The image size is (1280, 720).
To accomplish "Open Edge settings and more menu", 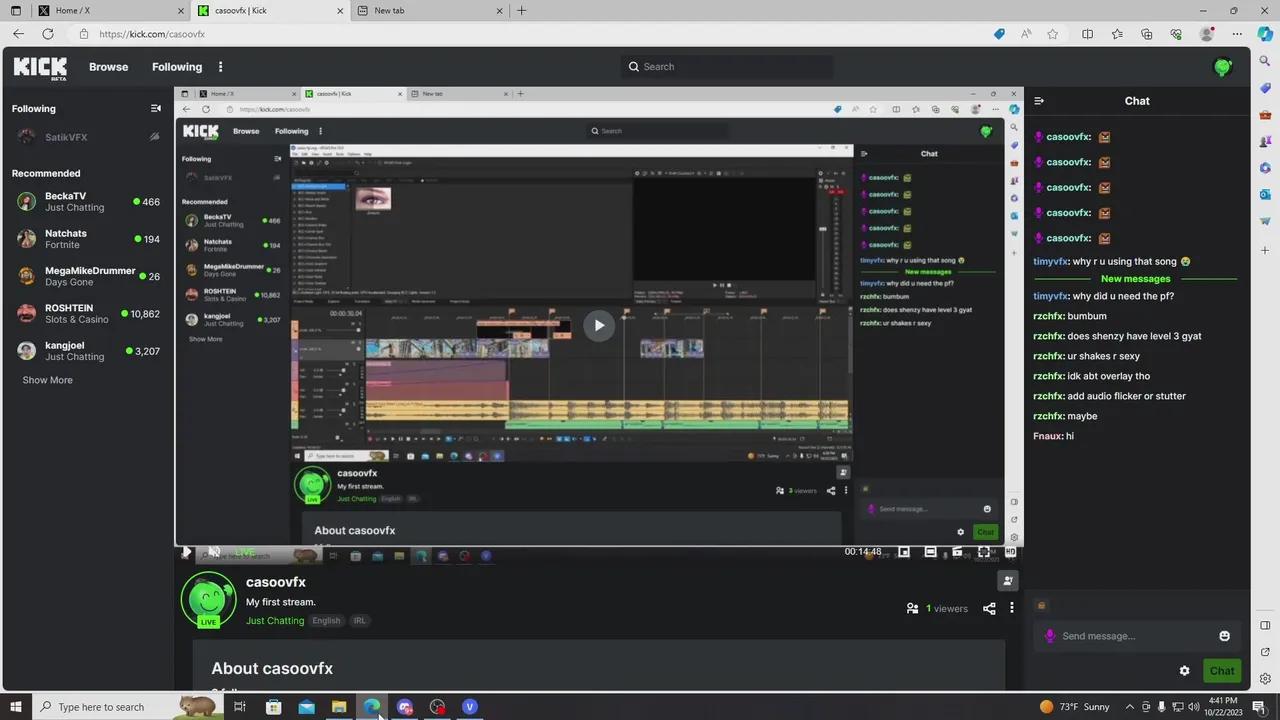I will coord(1236,34).
